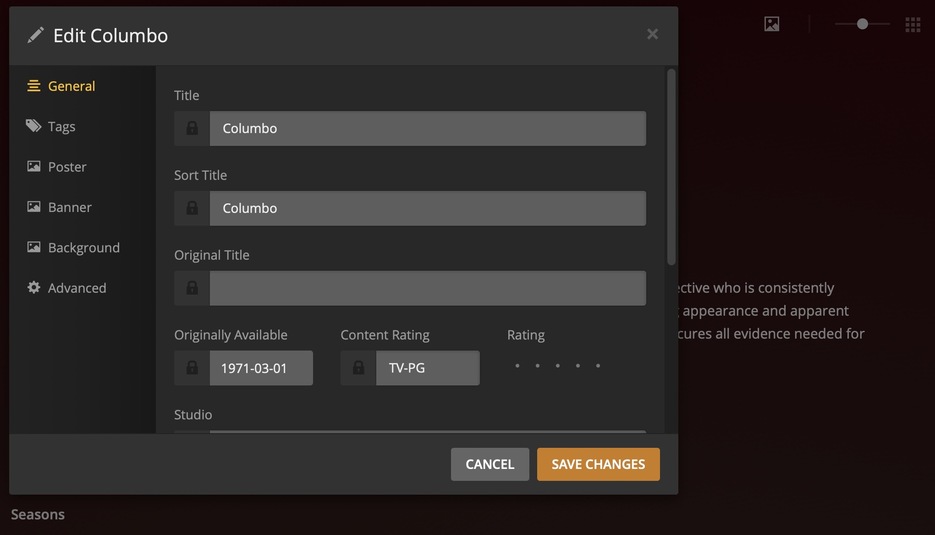Switch to the Poster section
This screenshot has width=935, height=535.
coord(57,167)
